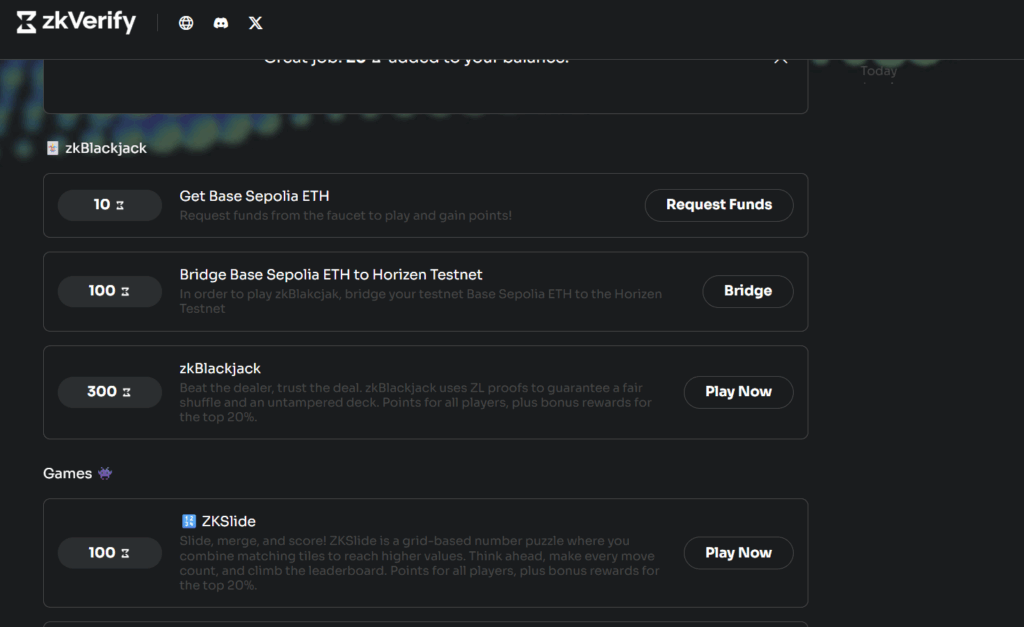Click the 100 points badge for Bridge task
Image resolution: width=1024 pixels, height=627 pixels.
tap(109, 291)
